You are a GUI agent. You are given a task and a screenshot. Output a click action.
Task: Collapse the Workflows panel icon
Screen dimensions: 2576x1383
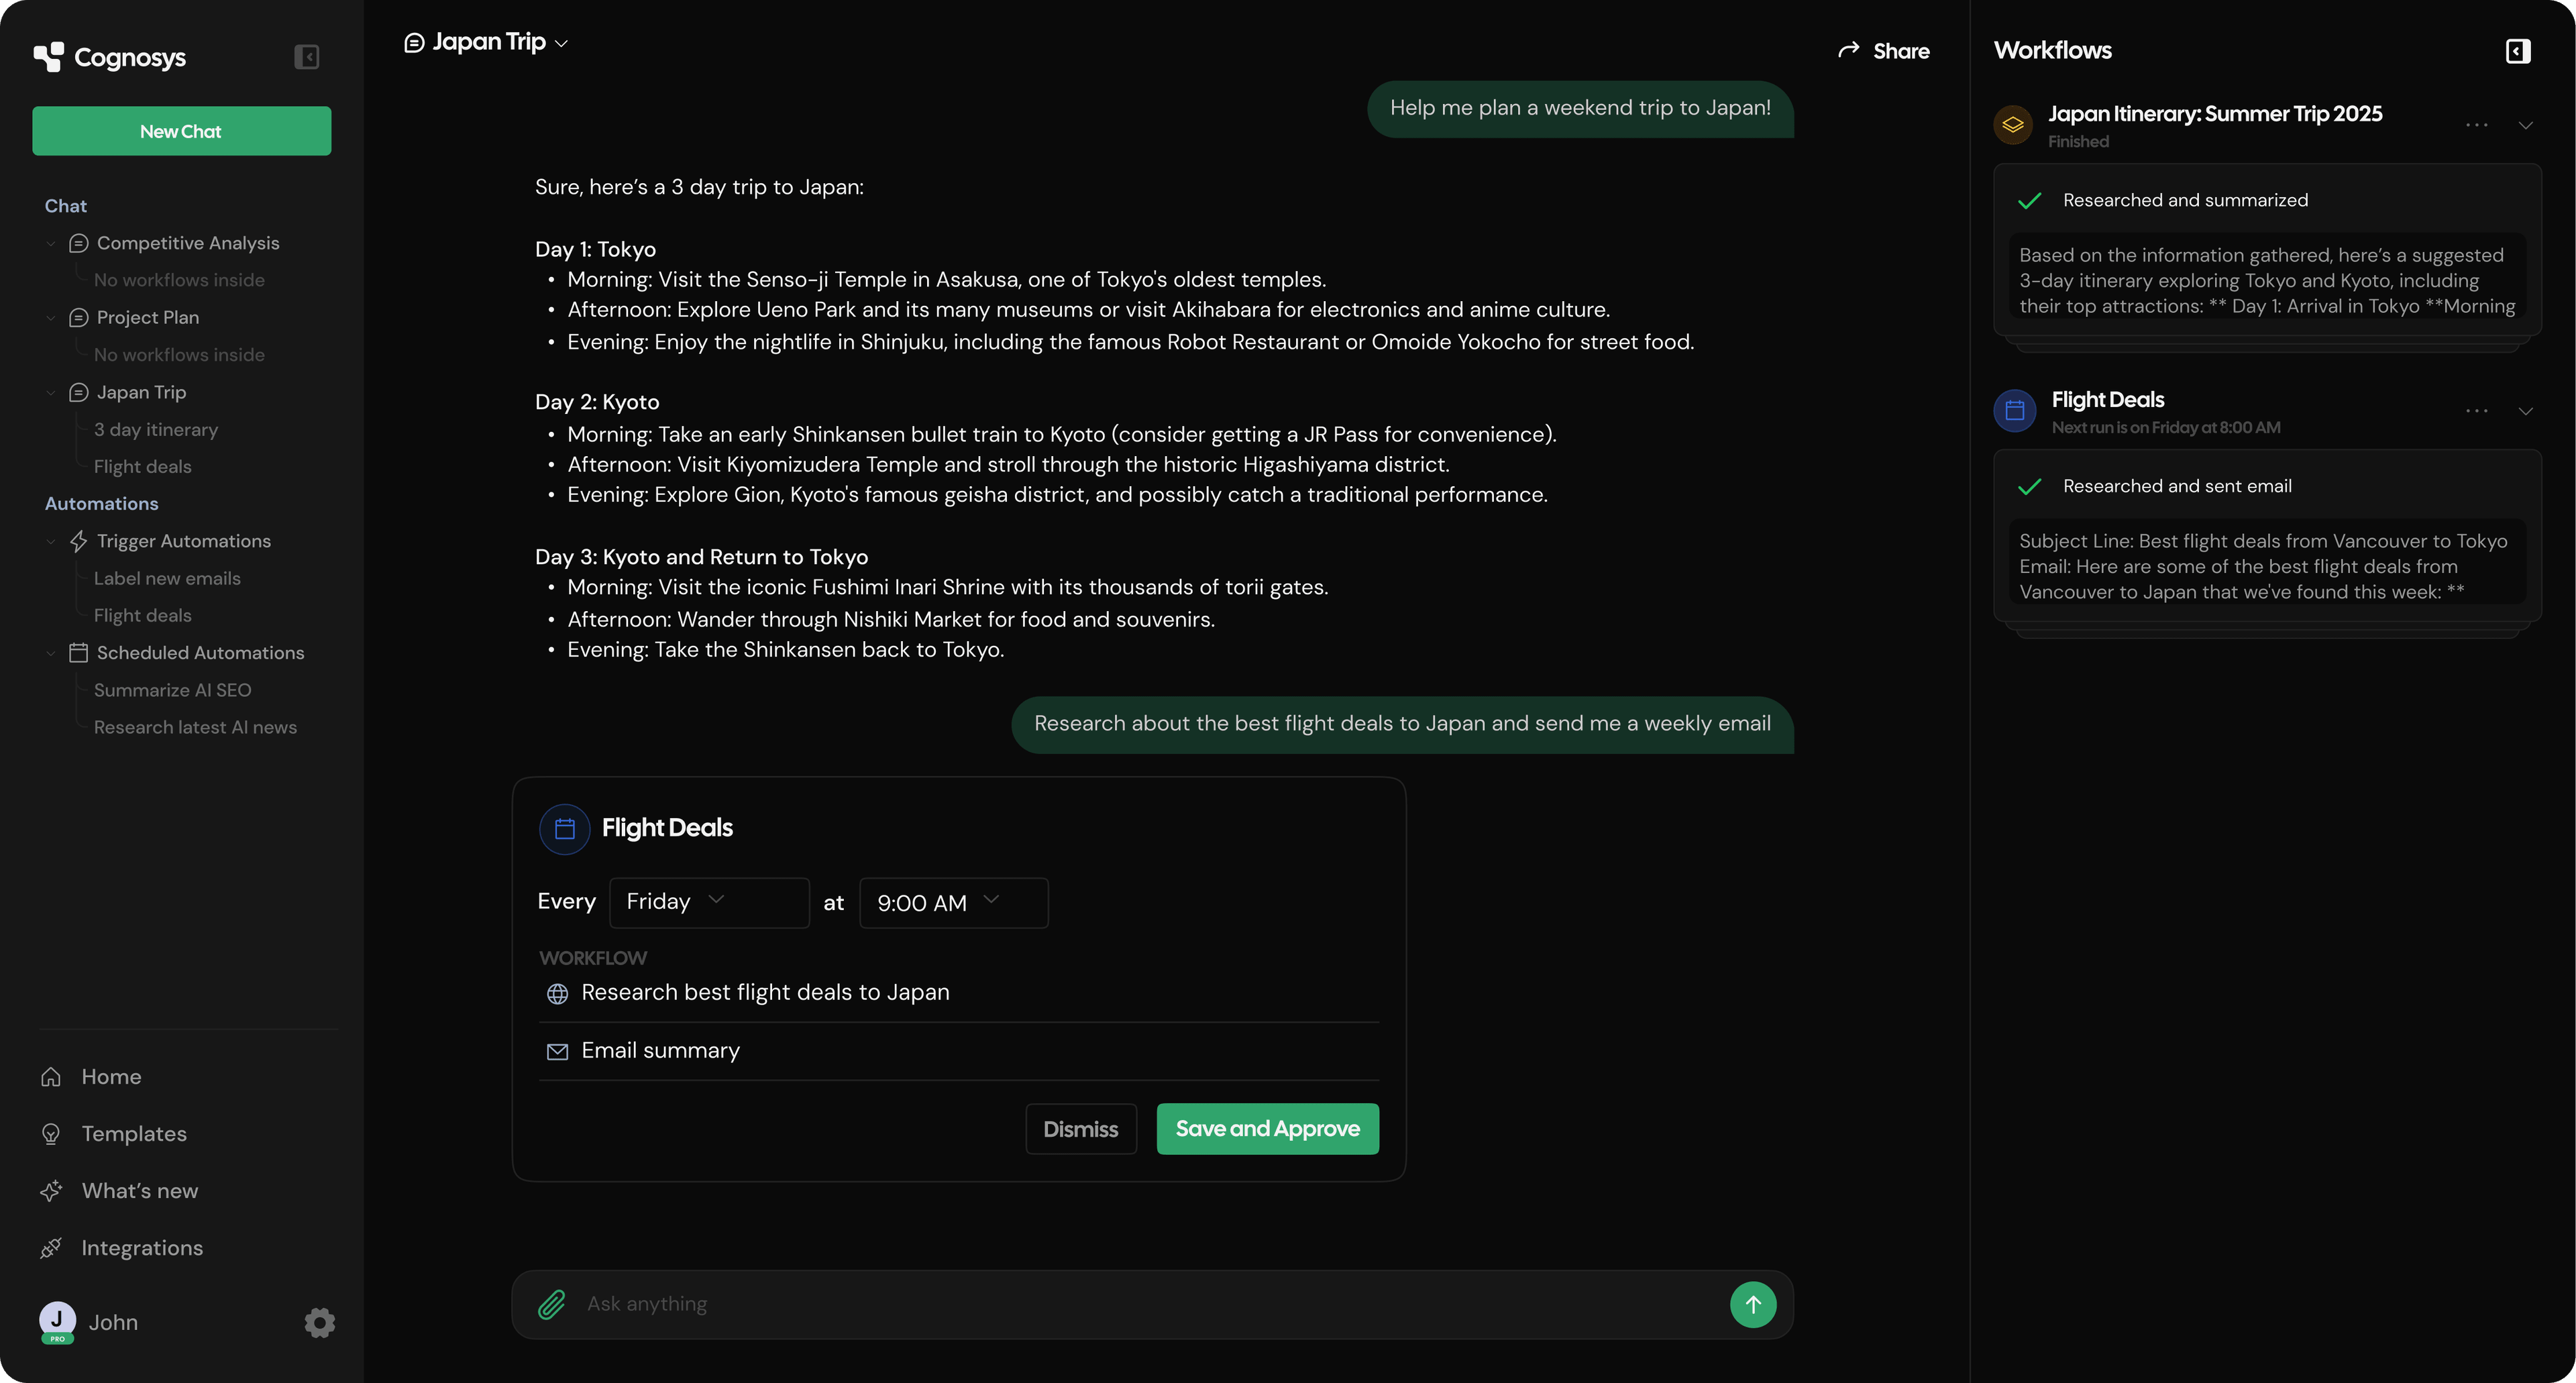[x=2517, y=51]
